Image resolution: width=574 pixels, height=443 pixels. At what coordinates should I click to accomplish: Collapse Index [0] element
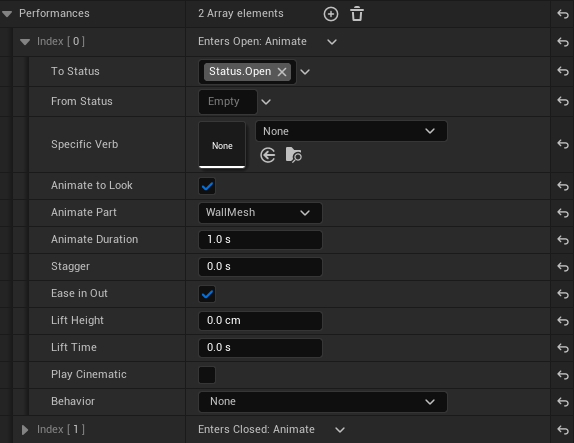coord(25,42)
